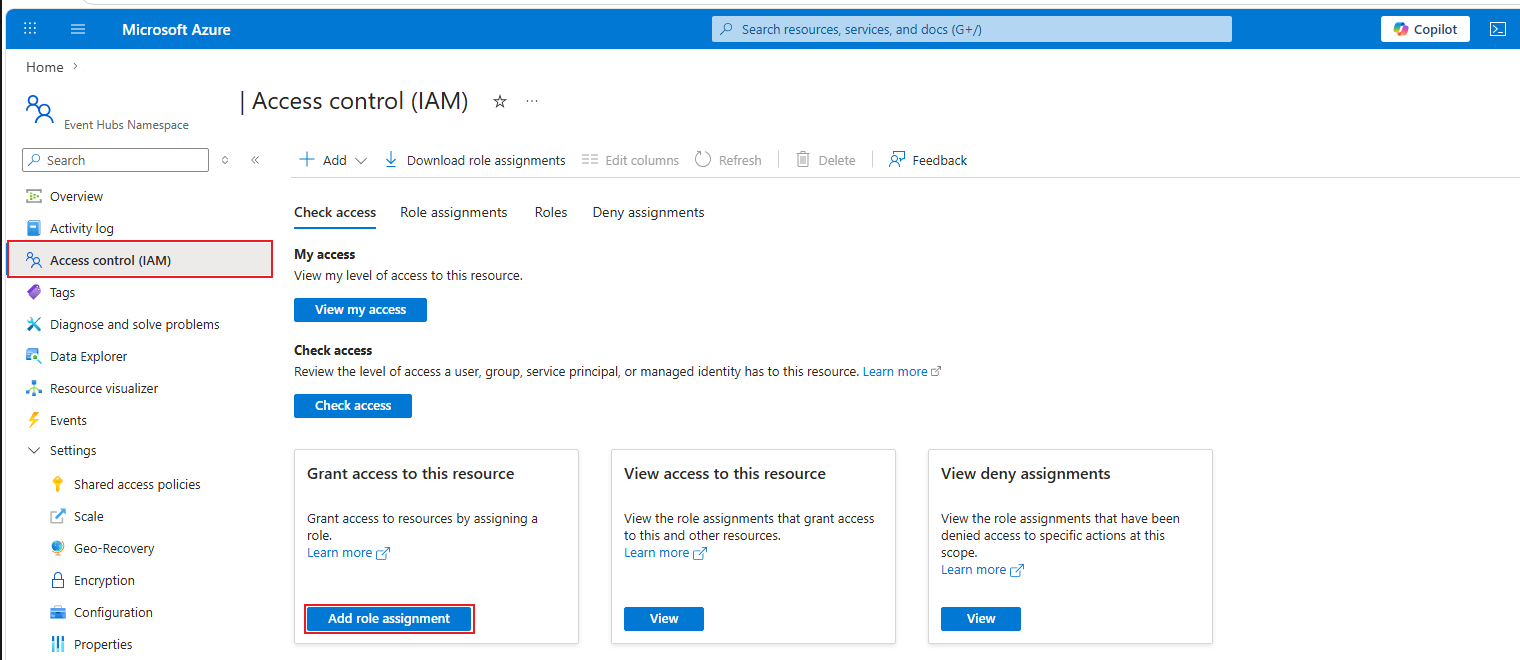Image resolution: width=1520 pixels, height=660 pixels.
Task: Favorite this page with the star icon
Action: coord(500,101)
